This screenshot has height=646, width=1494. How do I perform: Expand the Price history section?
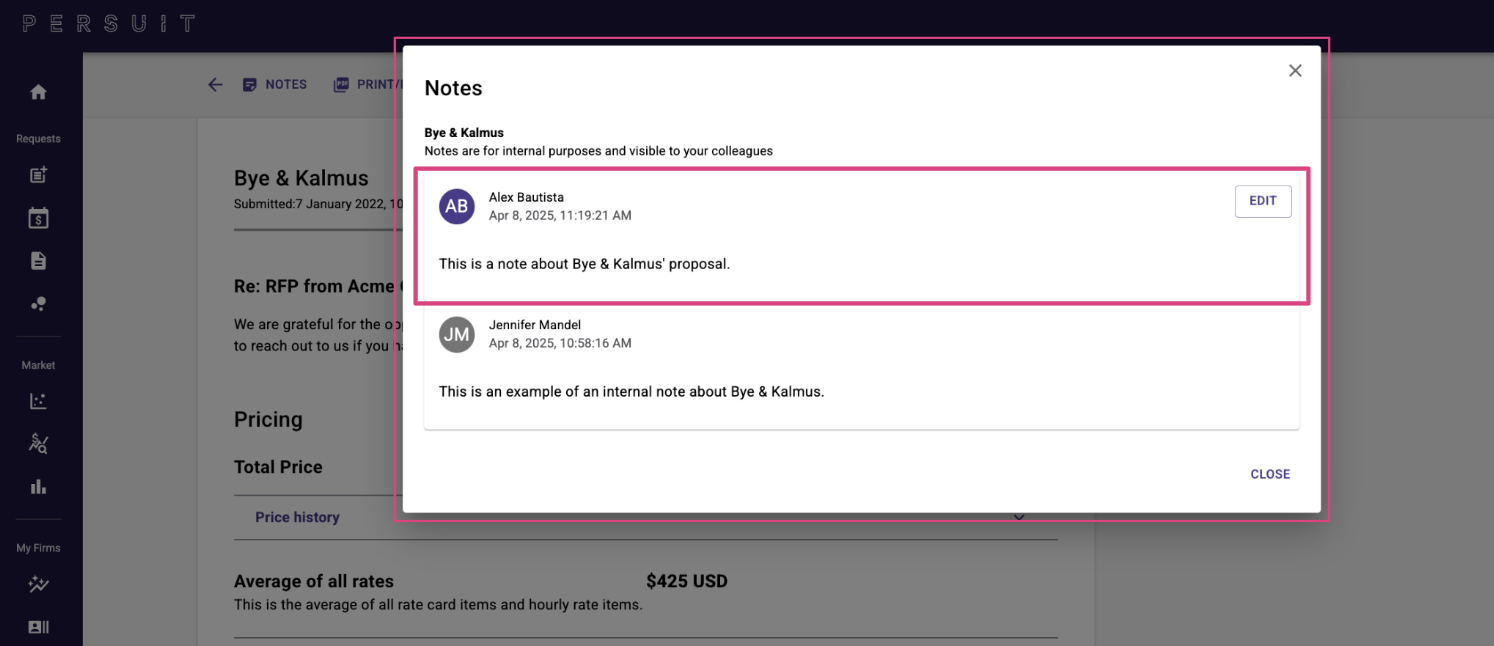tap(645, 517)
